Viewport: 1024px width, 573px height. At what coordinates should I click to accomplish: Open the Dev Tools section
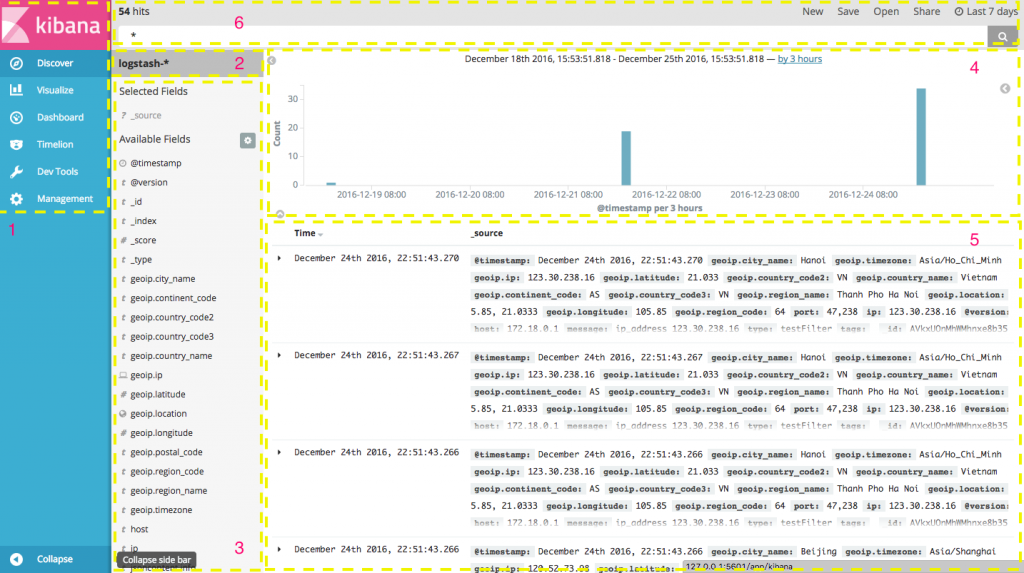point(55,172)
